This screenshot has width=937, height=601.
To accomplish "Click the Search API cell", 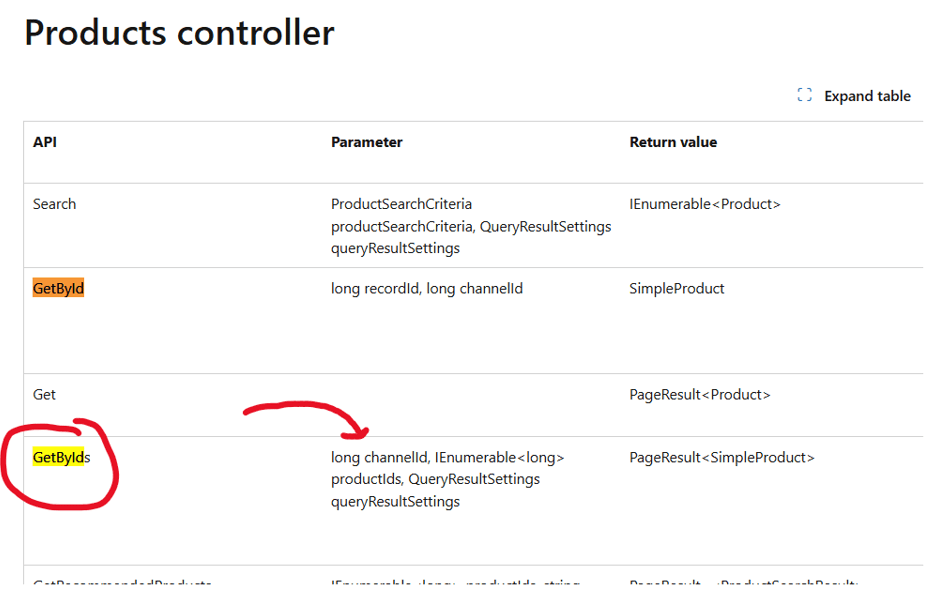I will coord(54,204).
